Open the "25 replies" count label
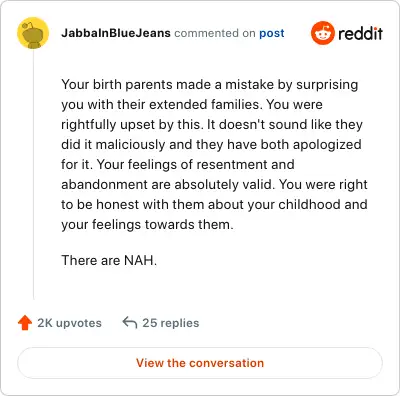This screenshot has height=396, width=400. click(171, 323)
